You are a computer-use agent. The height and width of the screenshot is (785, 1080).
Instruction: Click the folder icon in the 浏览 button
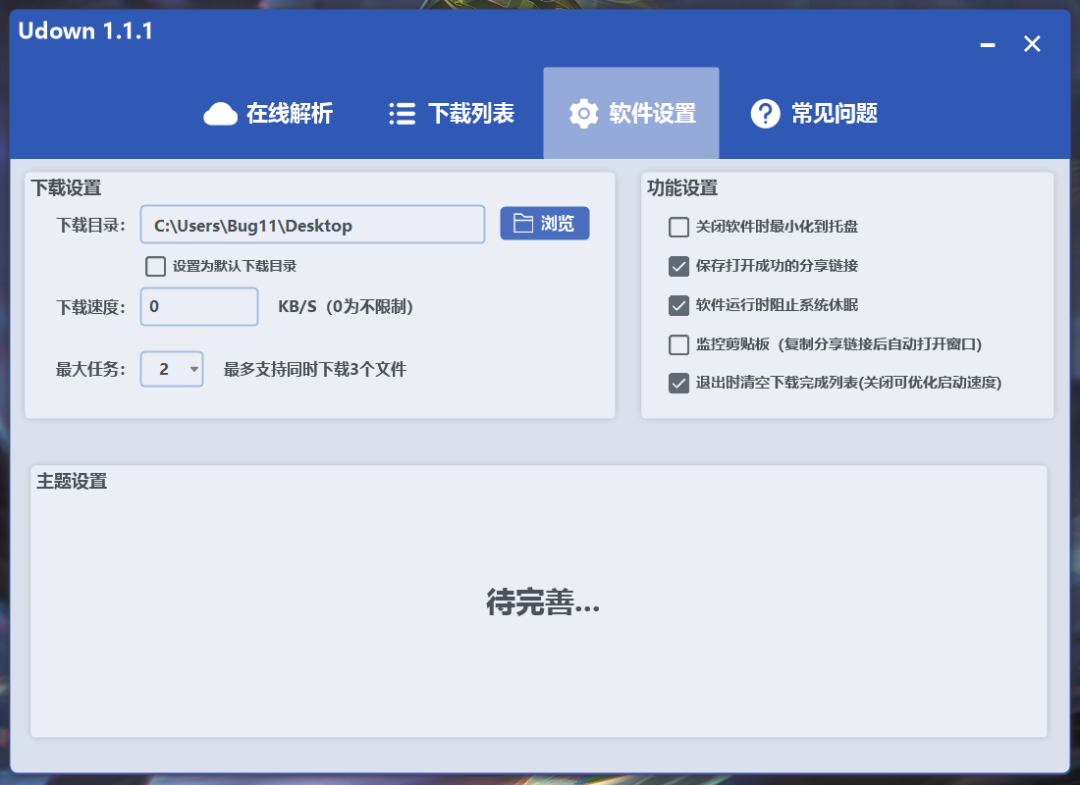tap(523, 223)
